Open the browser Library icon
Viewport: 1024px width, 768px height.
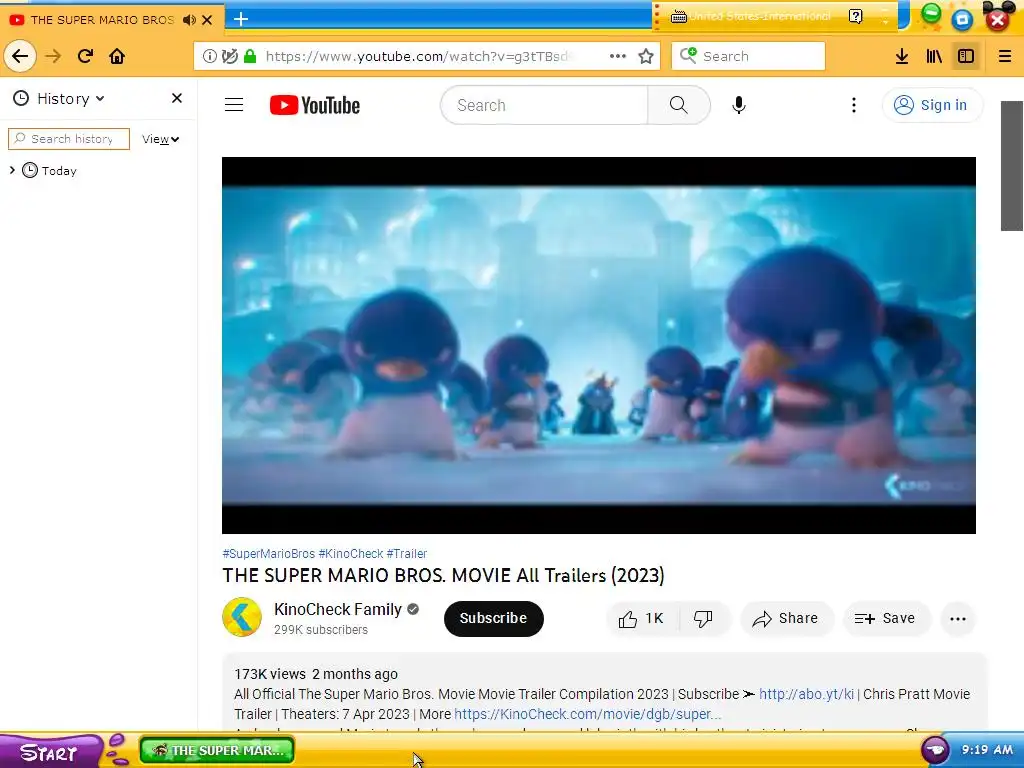tap(934, 56)
